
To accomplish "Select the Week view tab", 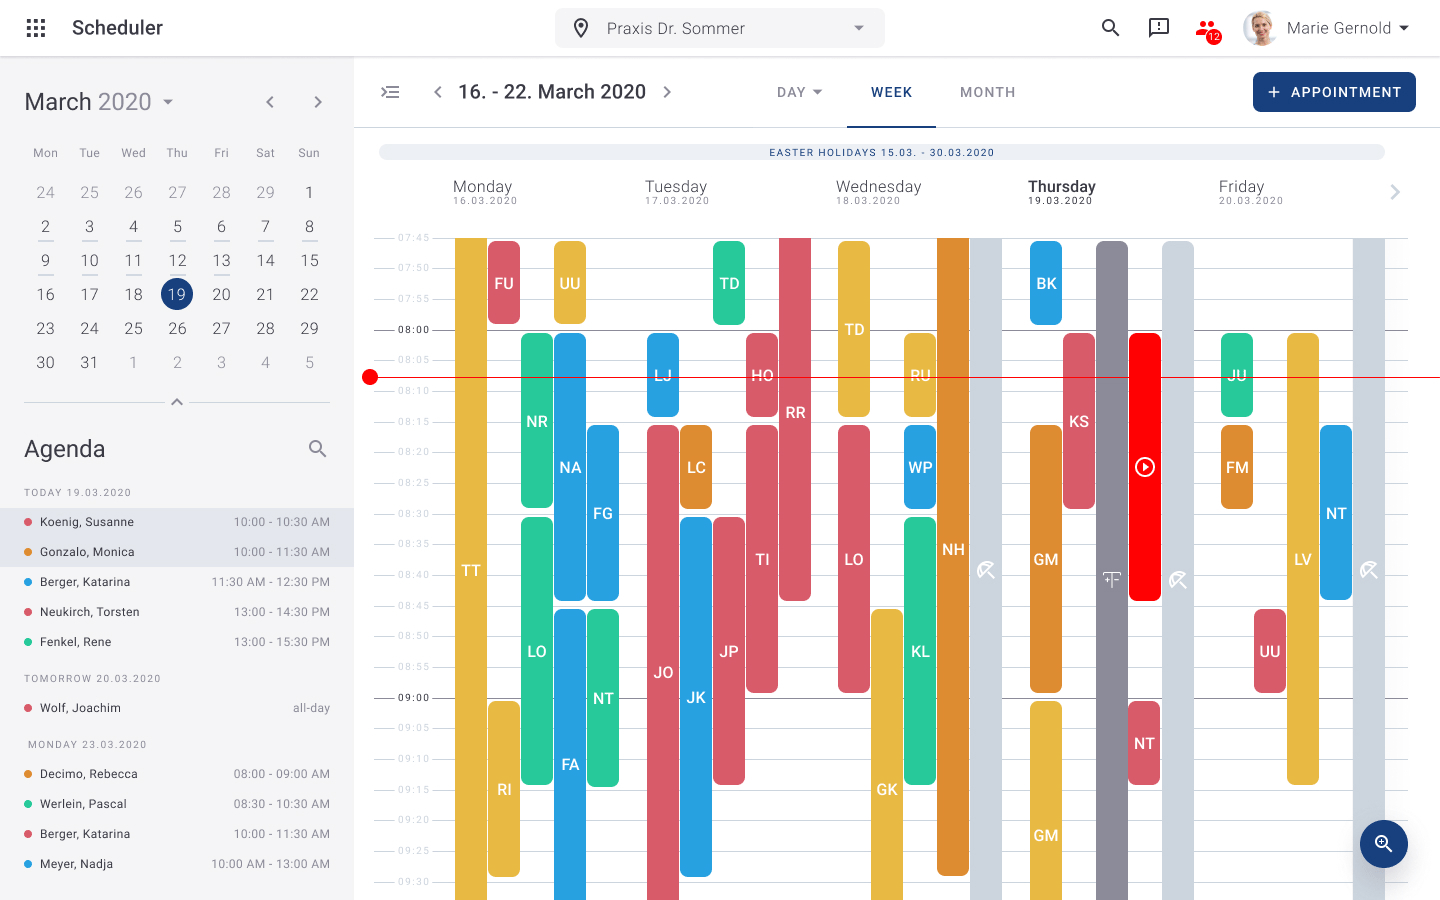I will click(x=891, y=92).
